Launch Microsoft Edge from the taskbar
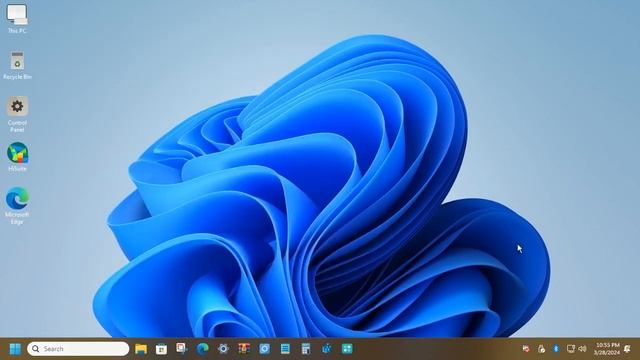Screen dimensions: 640x360 click(202, 349)
